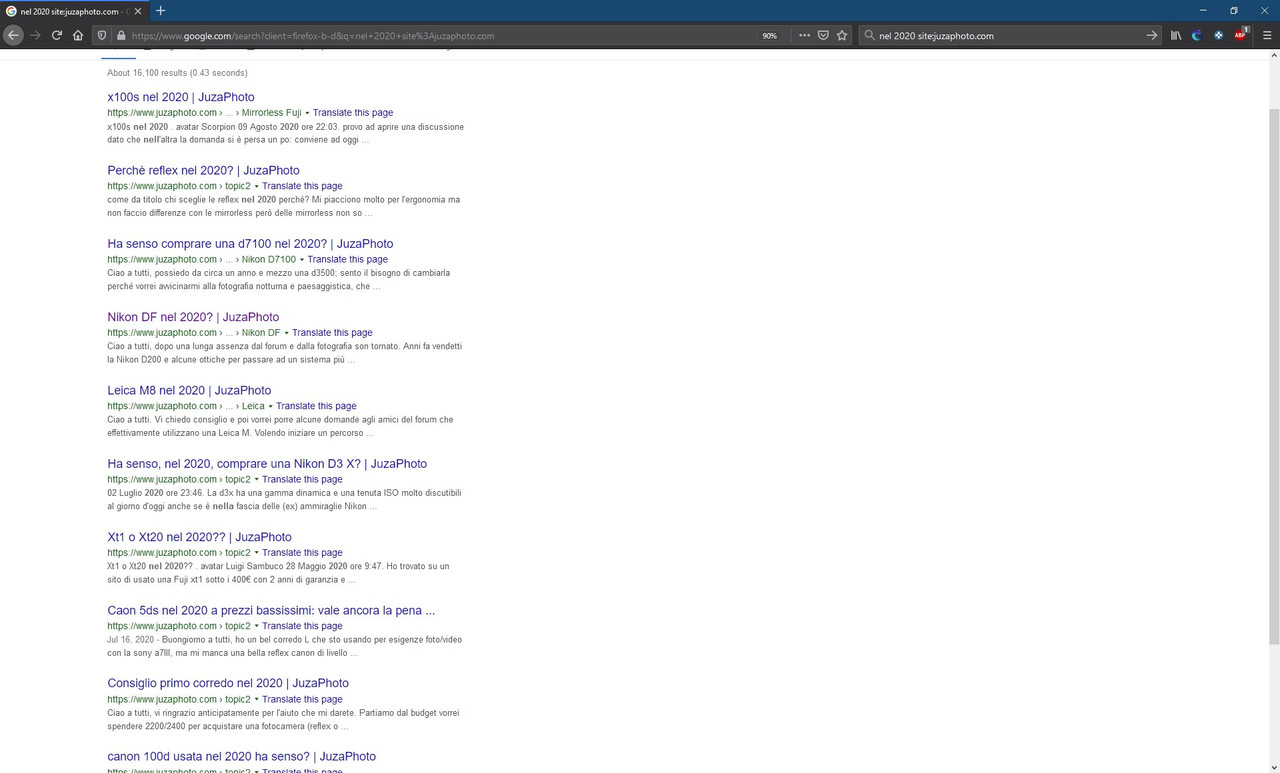This screenshot has height=773, width=1280.
Task: Open 'Ha senso comprare una d7100' result
Action: point(250,243)
